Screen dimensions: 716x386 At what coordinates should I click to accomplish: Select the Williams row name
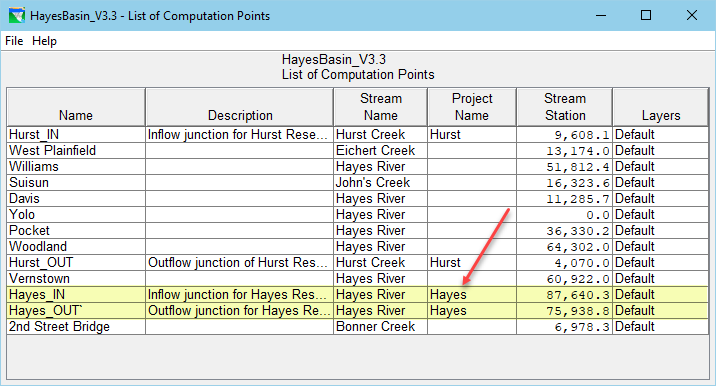[x=76, y=167]
